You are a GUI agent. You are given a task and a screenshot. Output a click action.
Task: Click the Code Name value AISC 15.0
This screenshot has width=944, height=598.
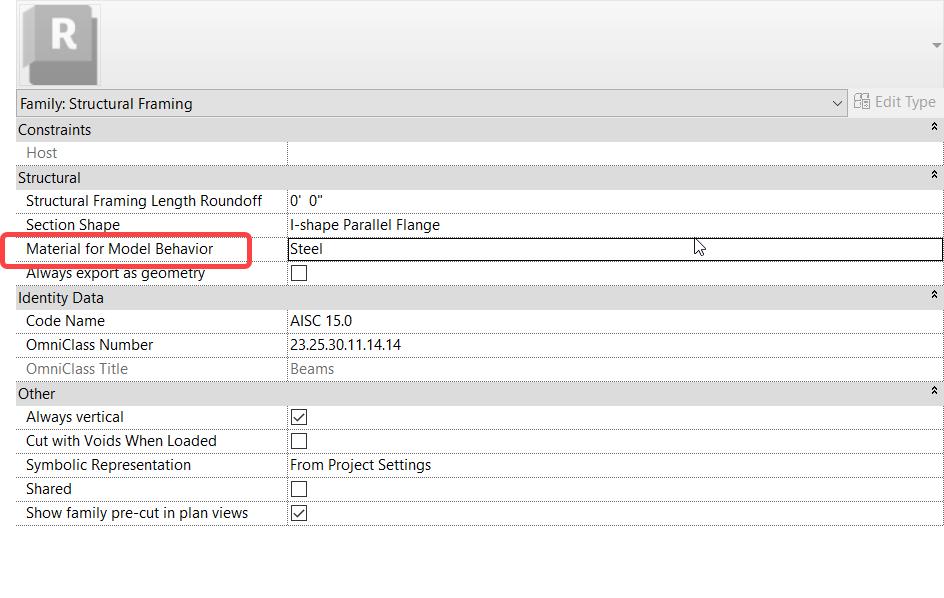tap(400, 321)
